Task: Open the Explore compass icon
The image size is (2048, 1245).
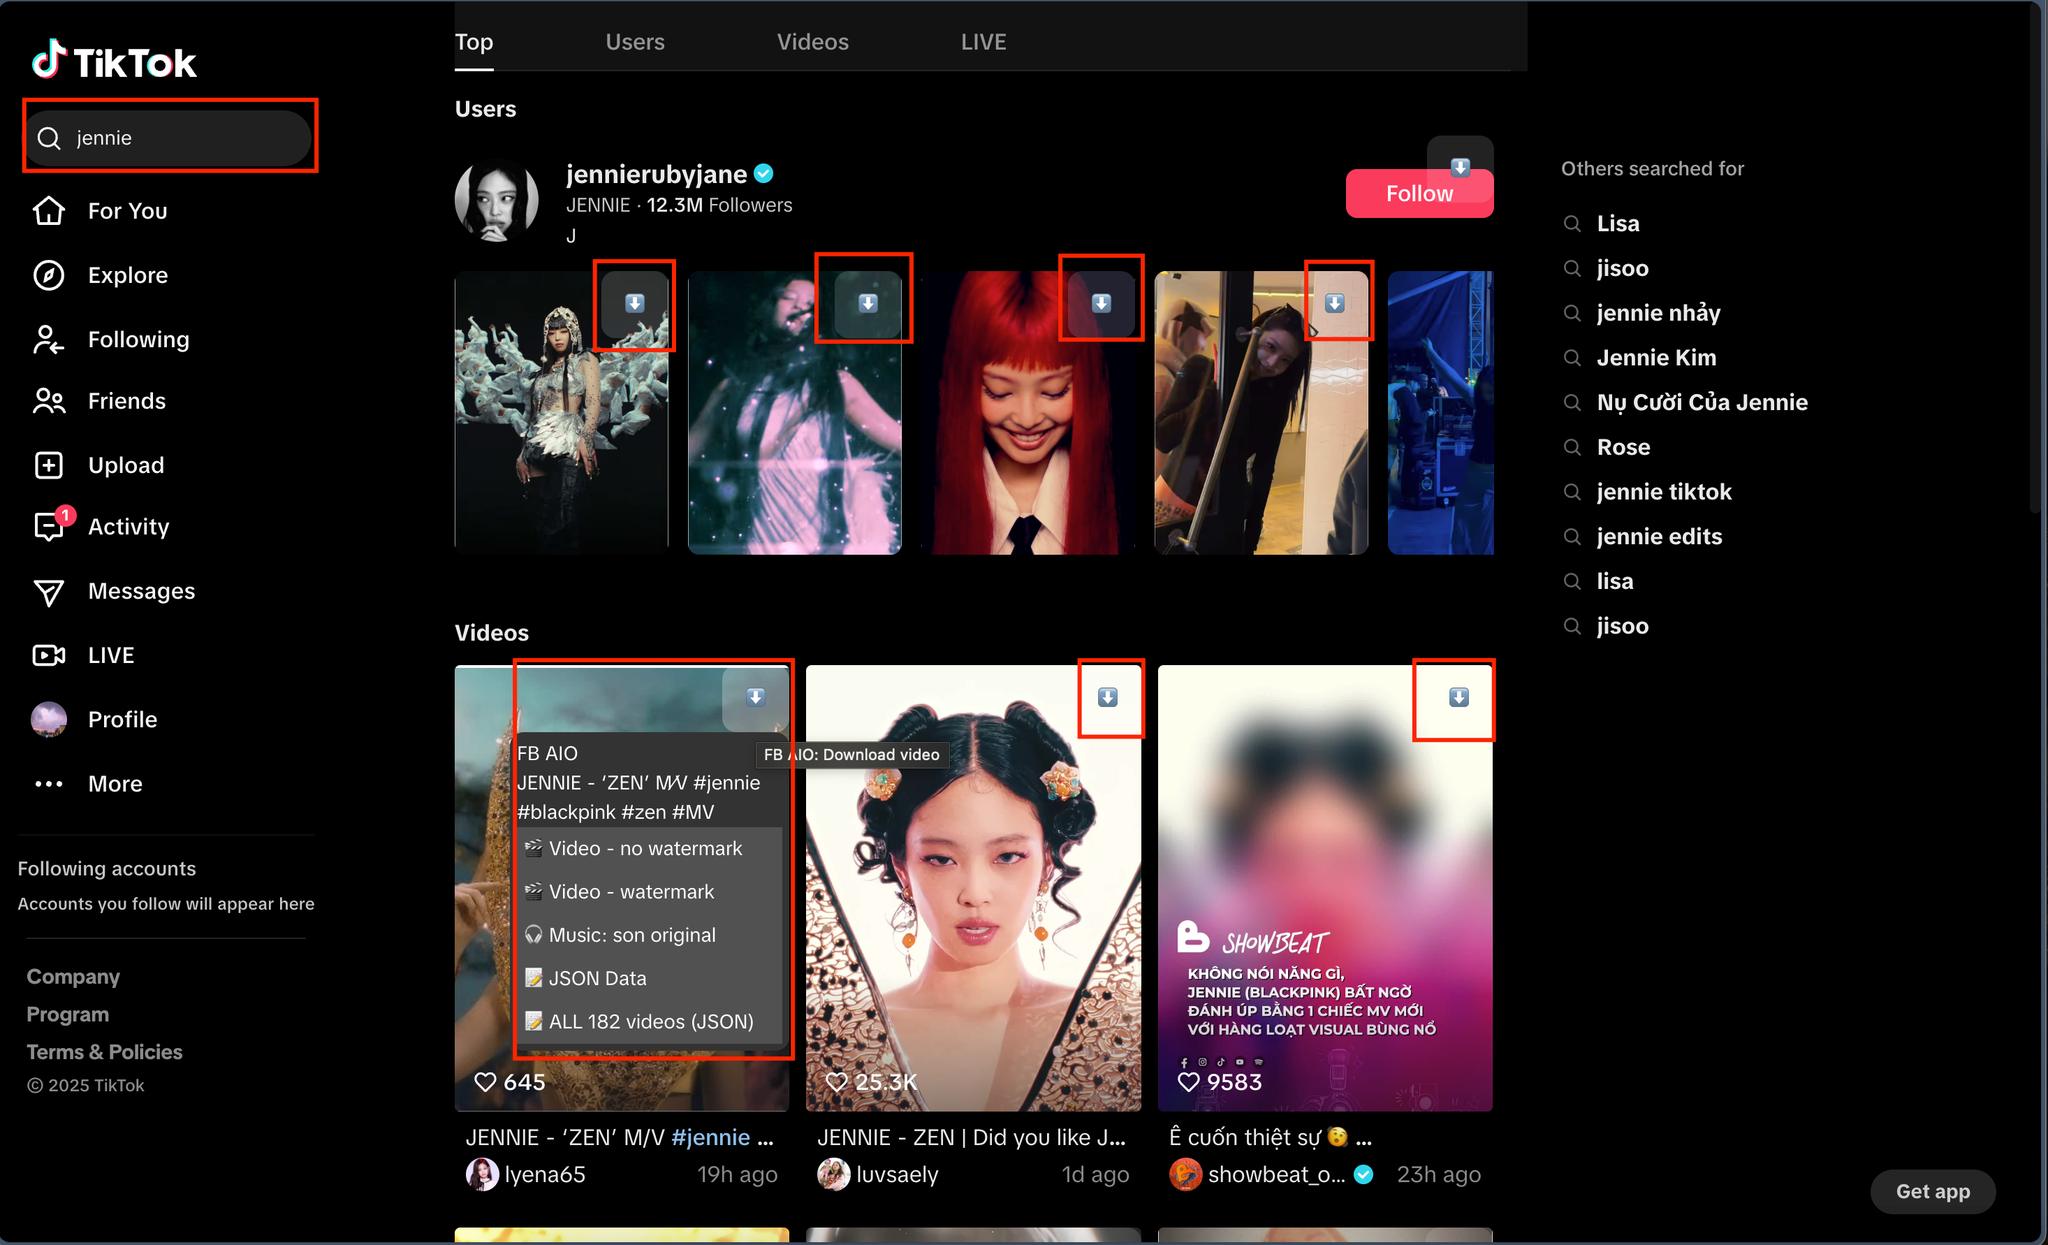Action: pos(49,275)
